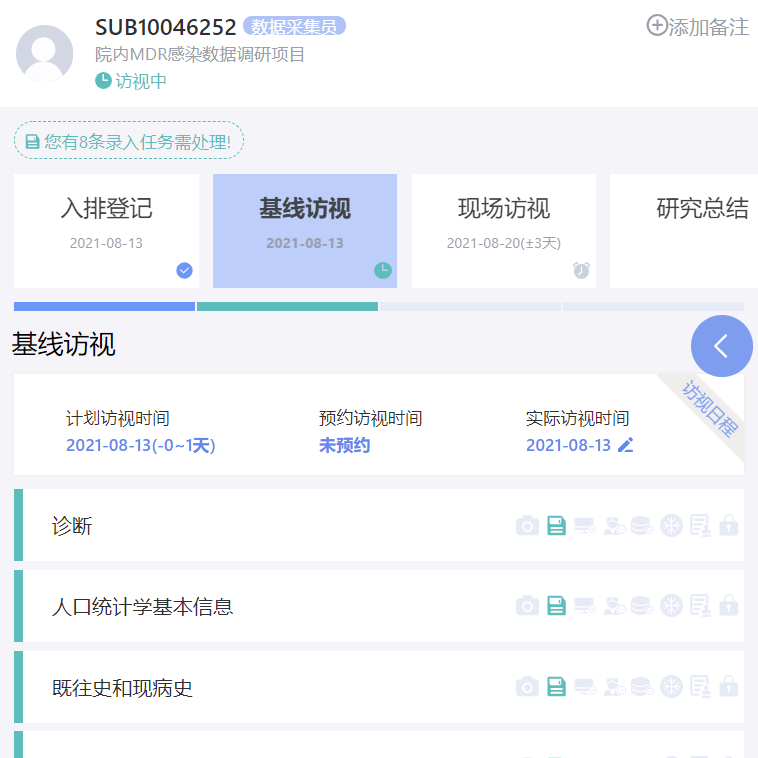This screenshot has height=758, width=758.
Task: Click alarm clock icon on 现场访视 card
Action: (581, 270)
